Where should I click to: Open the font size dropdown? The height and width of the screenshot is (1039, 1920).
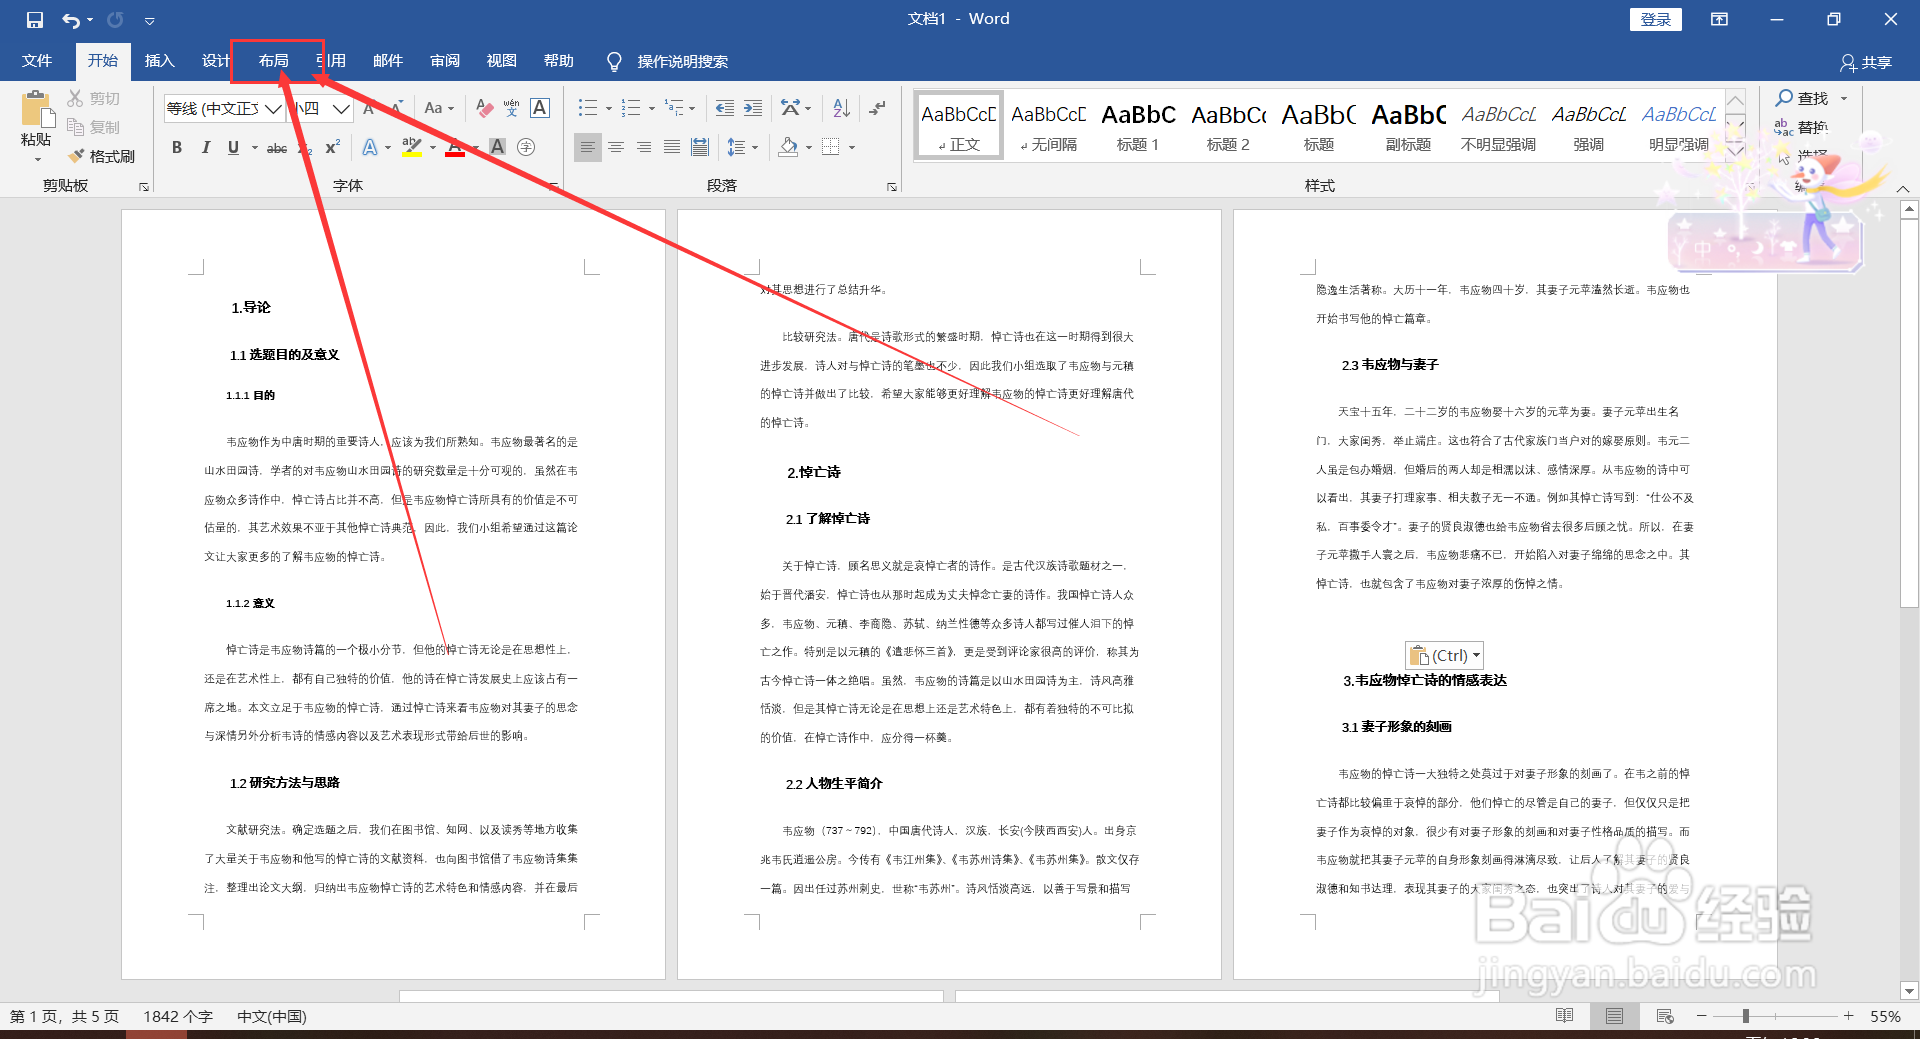342,108
